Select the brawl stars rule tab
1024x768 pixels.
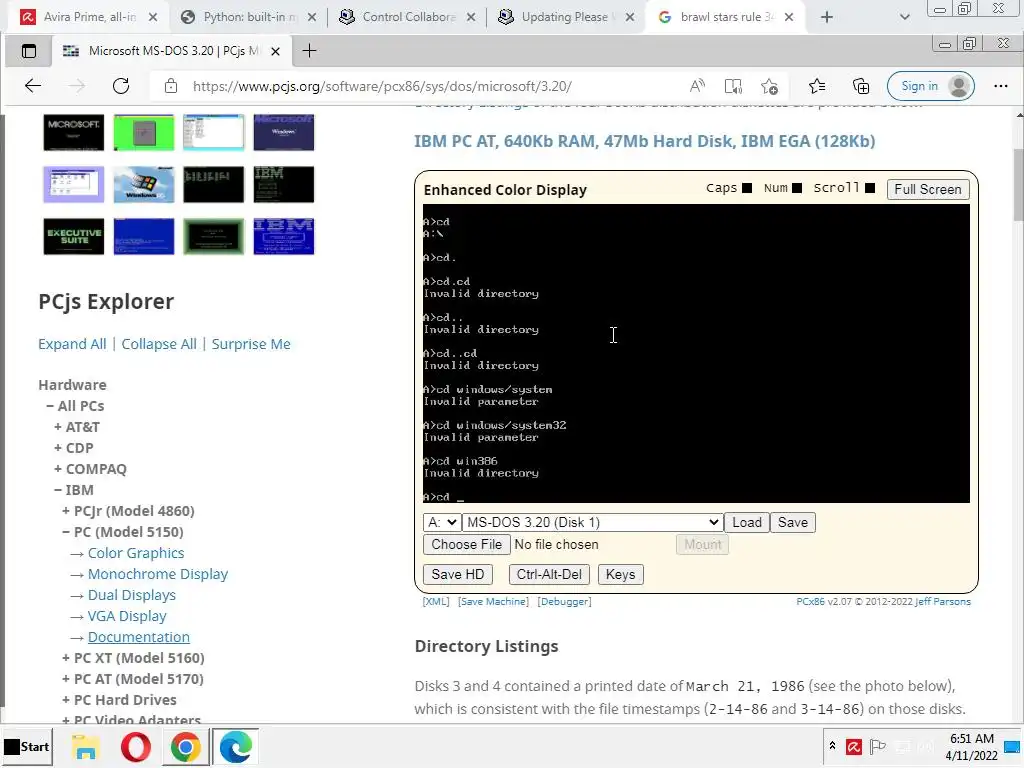pos(726,17)
